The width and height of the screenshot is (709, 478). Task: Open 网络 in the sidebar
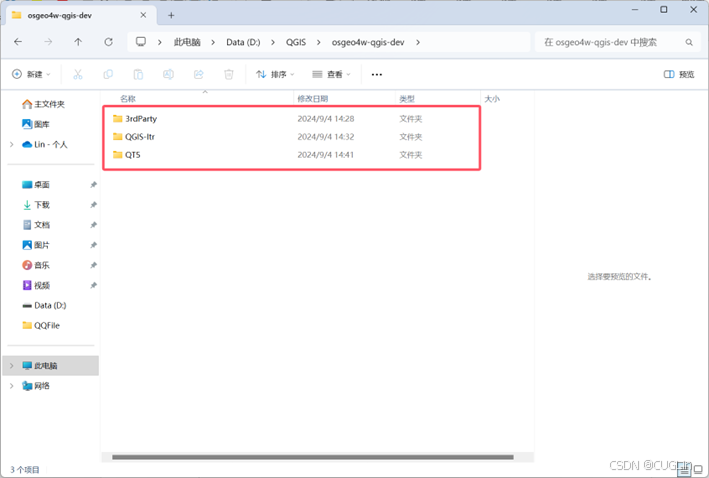(36, 386)
